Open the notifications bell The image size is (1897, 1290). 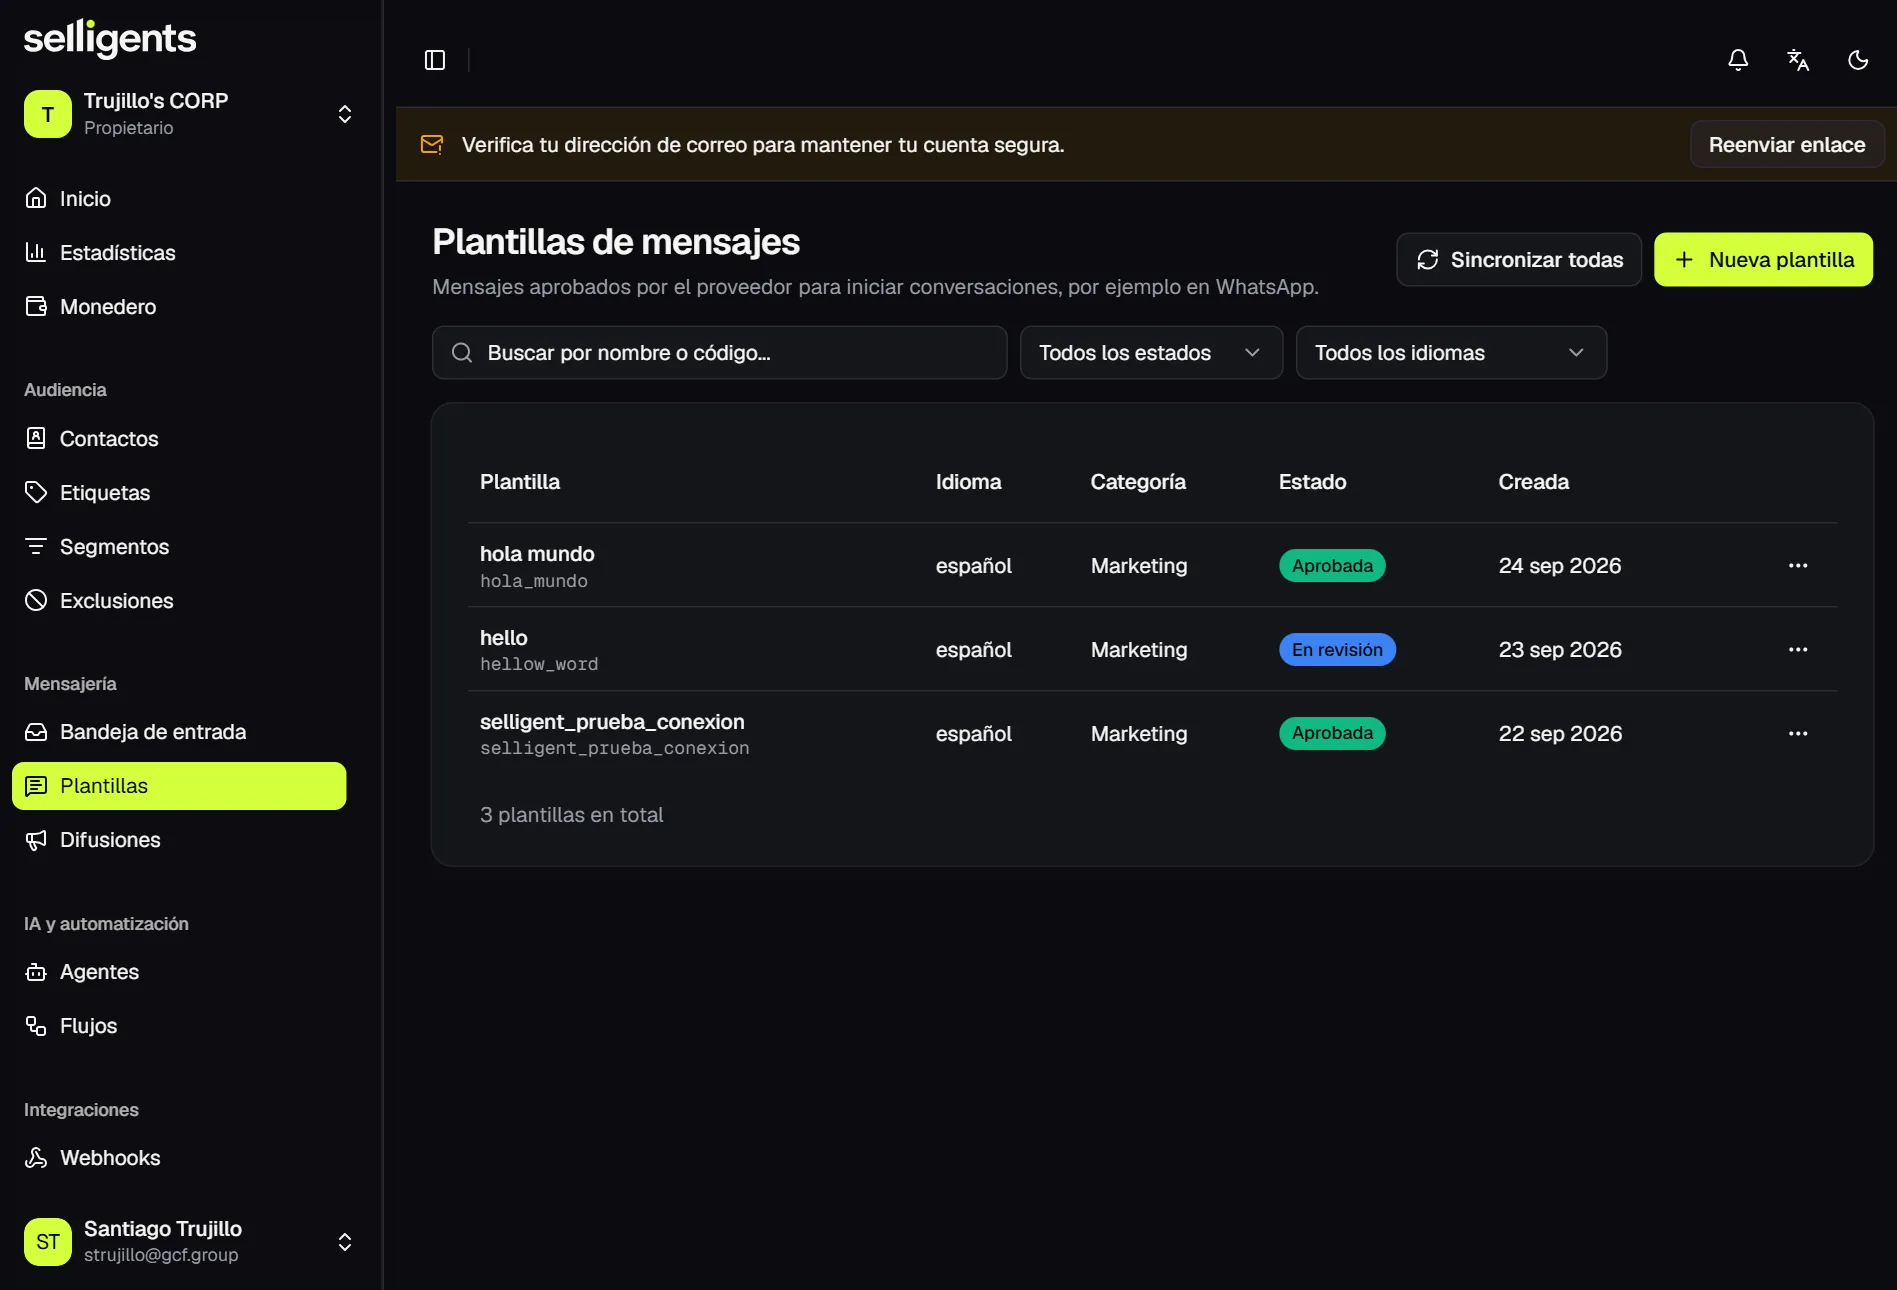[1738, 60]
